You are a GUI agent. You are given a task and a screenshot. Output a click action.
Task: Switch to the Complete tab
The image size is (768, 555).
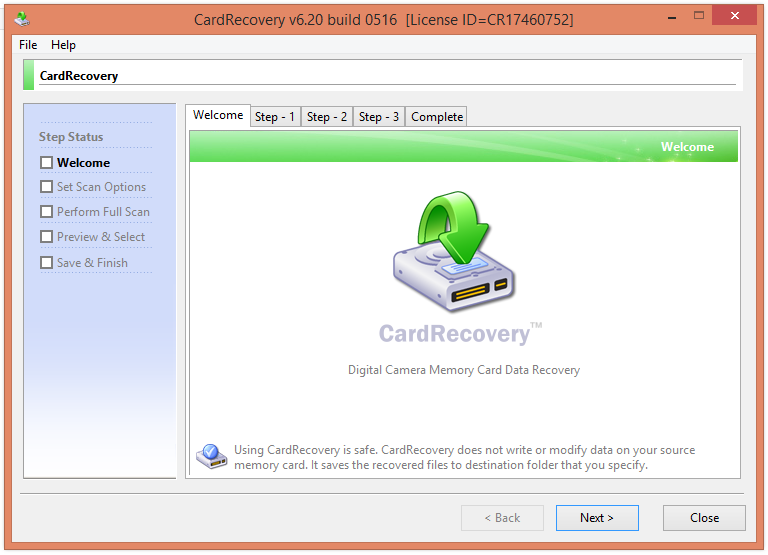click(x=437, y=117)
